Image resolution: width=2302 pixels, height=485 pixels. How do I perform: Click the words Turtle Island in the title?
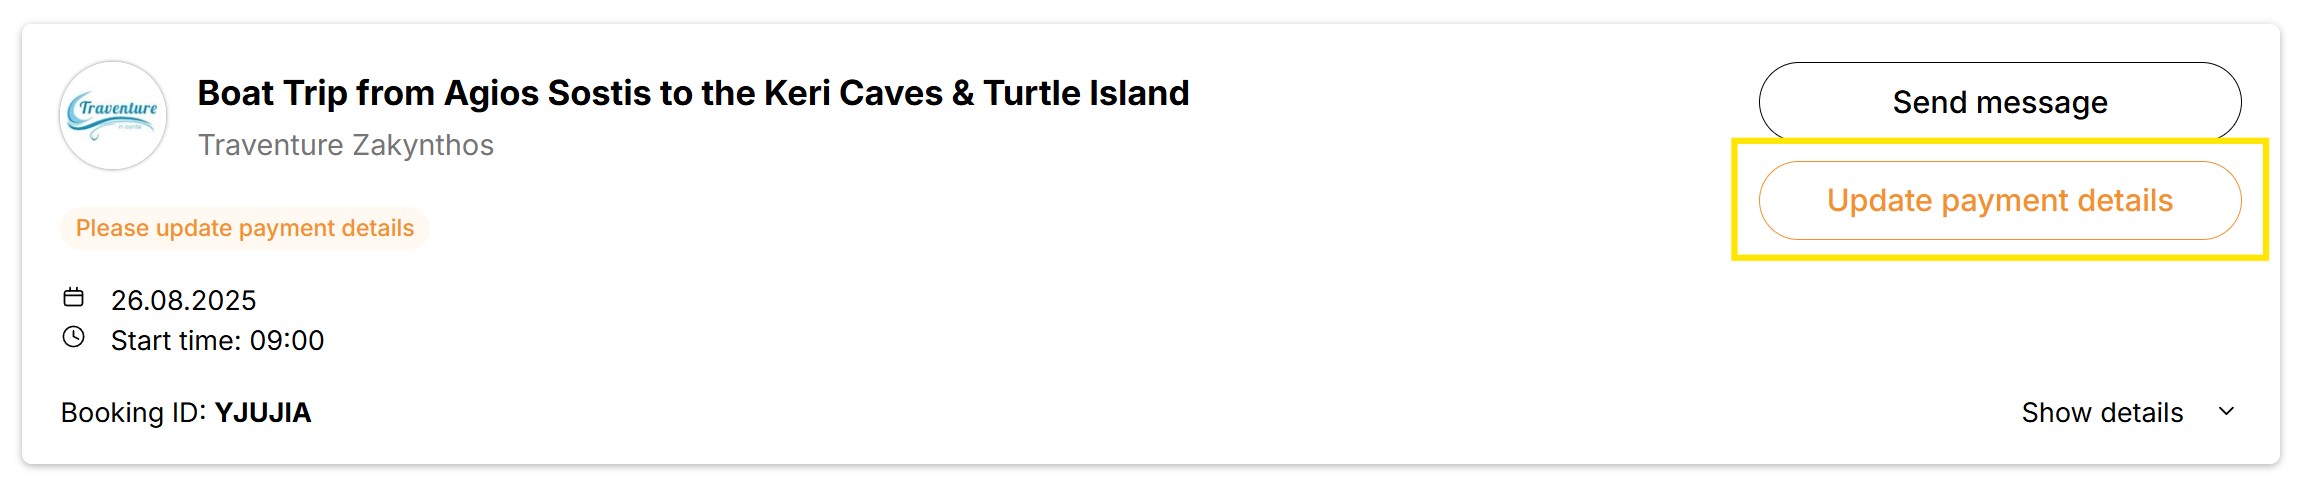[1086, 93]
